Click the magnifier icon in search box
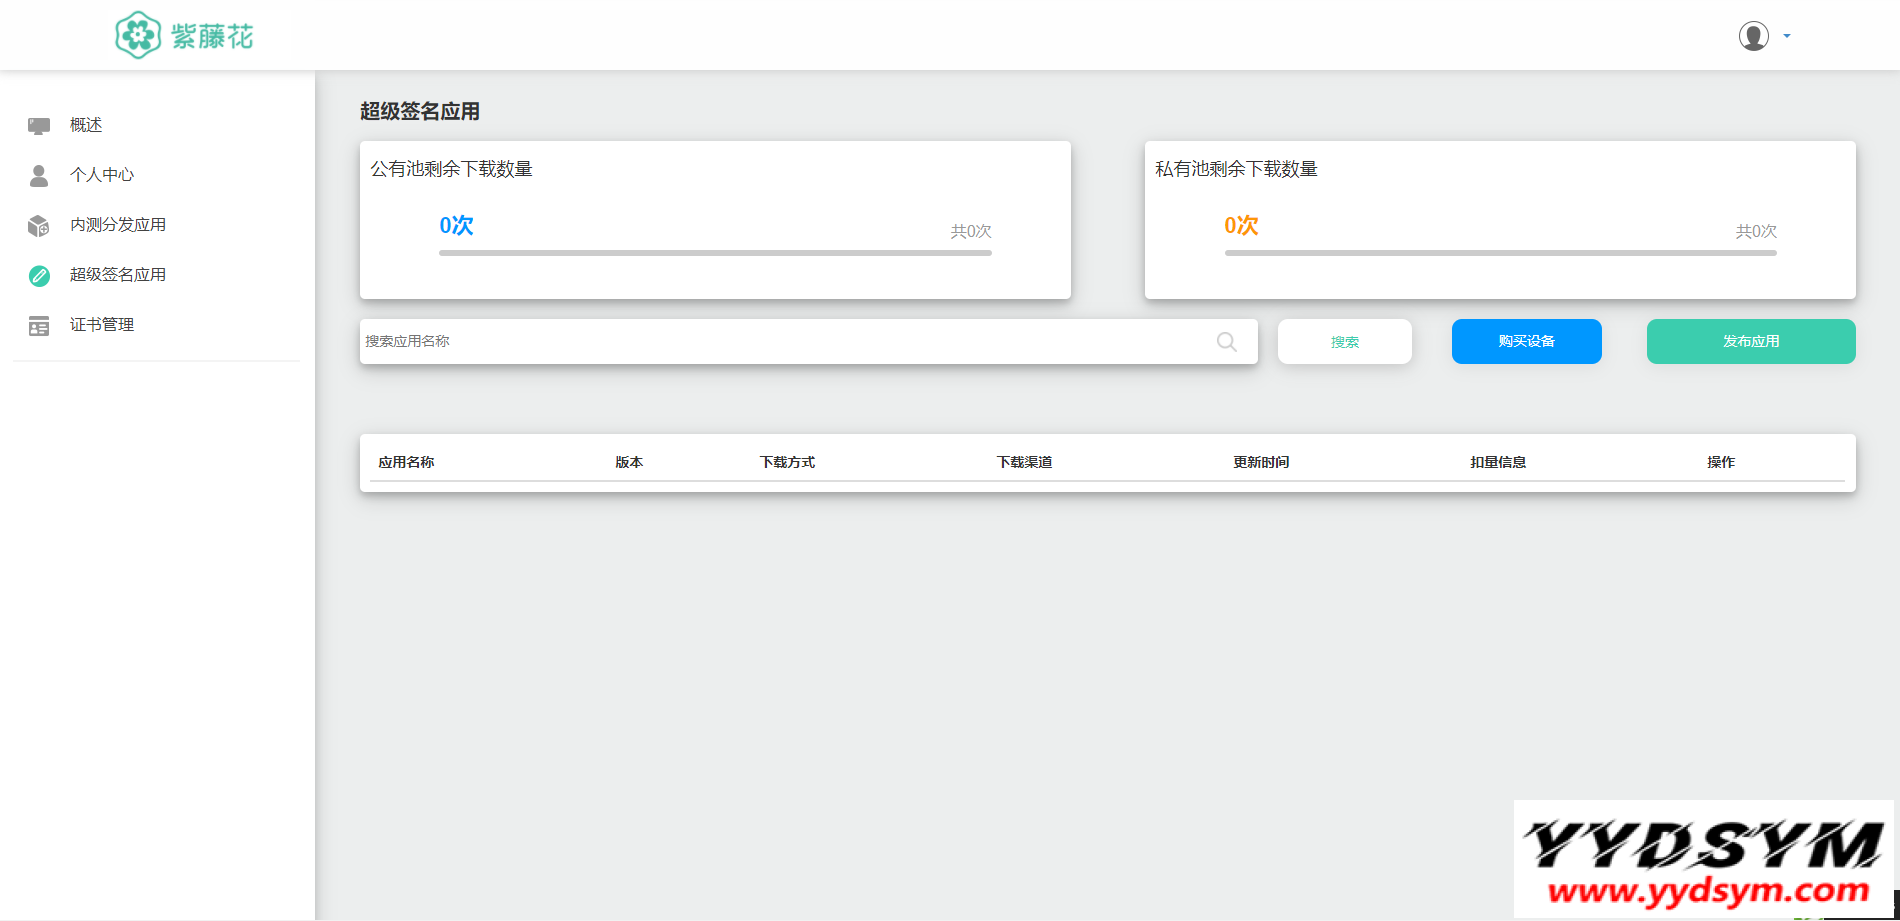The image size is (1900, 921). [1226, 342]
